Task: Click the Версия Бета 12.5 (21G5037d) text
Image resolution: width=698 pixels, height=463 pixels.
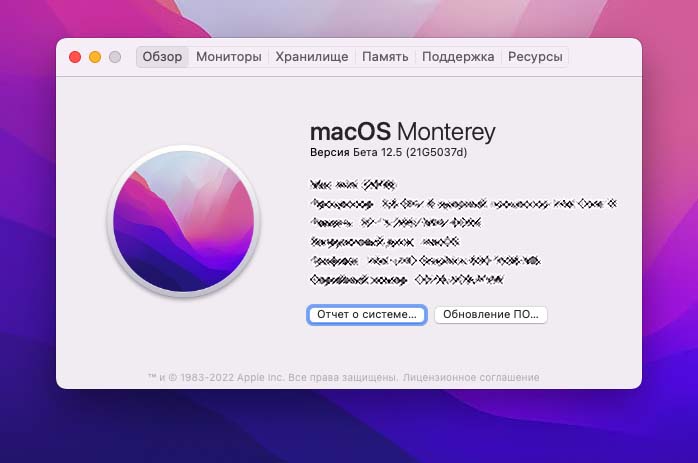Action: pyautogui.click(x=389, y=152)
